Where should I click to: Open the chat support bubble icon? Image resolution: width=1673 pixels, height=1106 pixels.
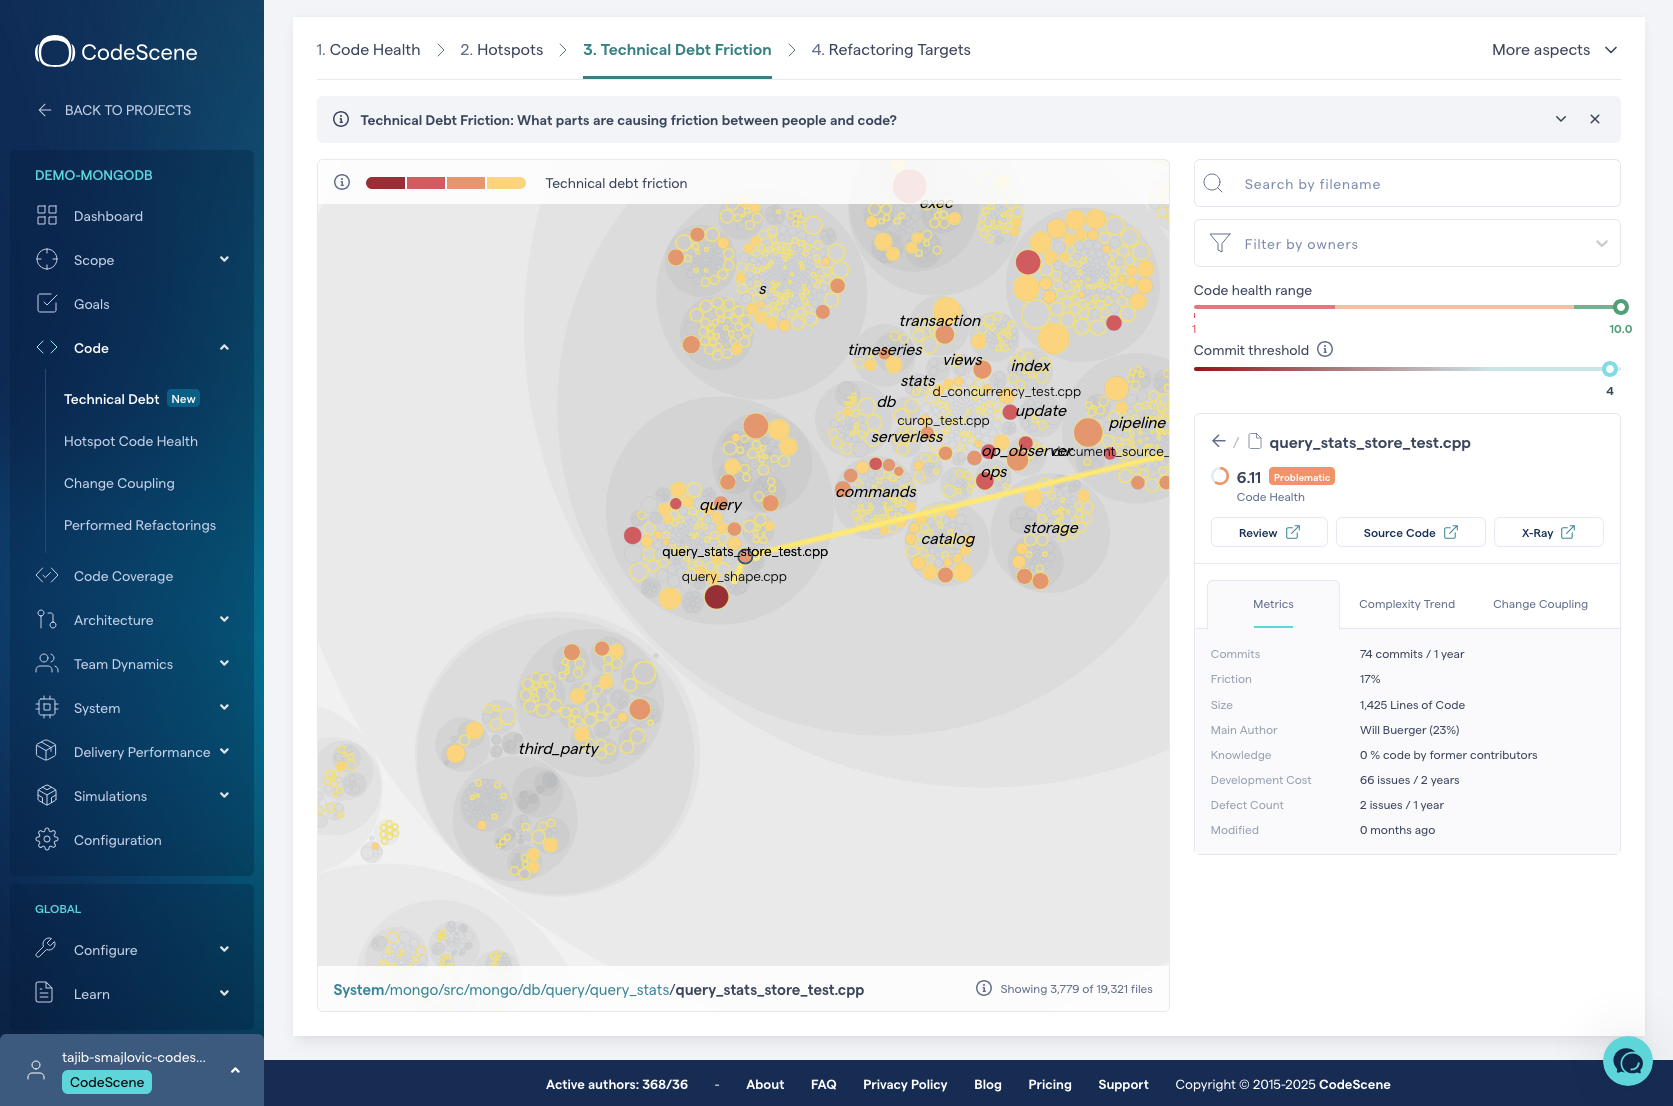tap(1627, 1061)
